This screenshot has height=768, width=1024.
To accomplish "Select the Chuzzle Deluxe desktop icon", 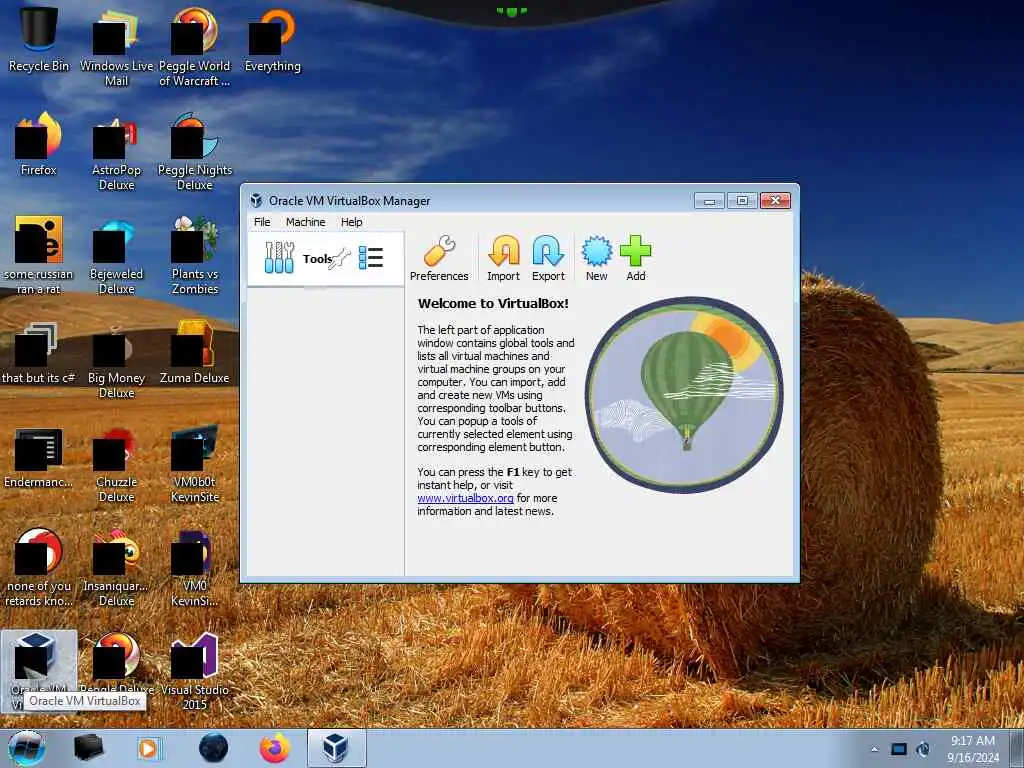I will (116, 463).
